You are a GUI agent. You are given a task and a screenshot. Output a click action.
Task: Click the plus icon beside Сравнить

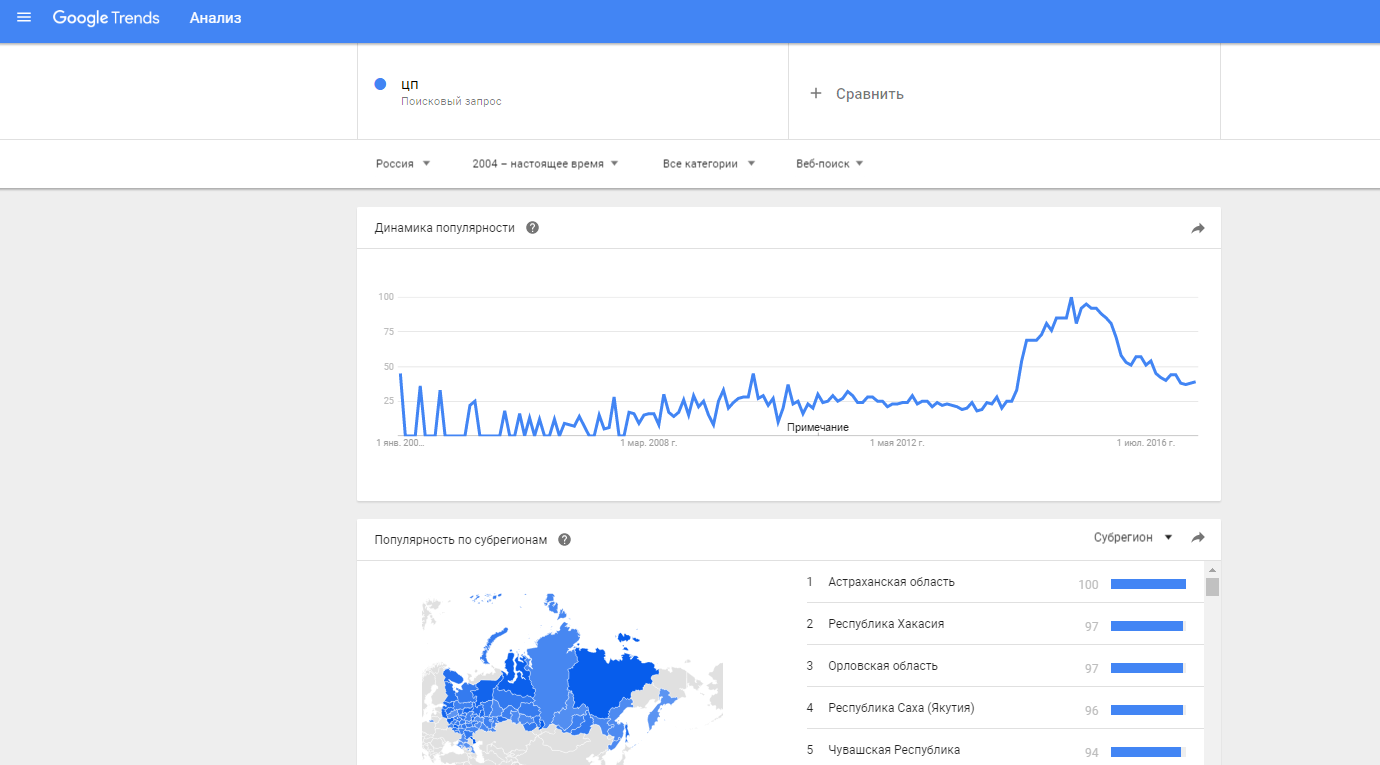click(x=815, y=93)
